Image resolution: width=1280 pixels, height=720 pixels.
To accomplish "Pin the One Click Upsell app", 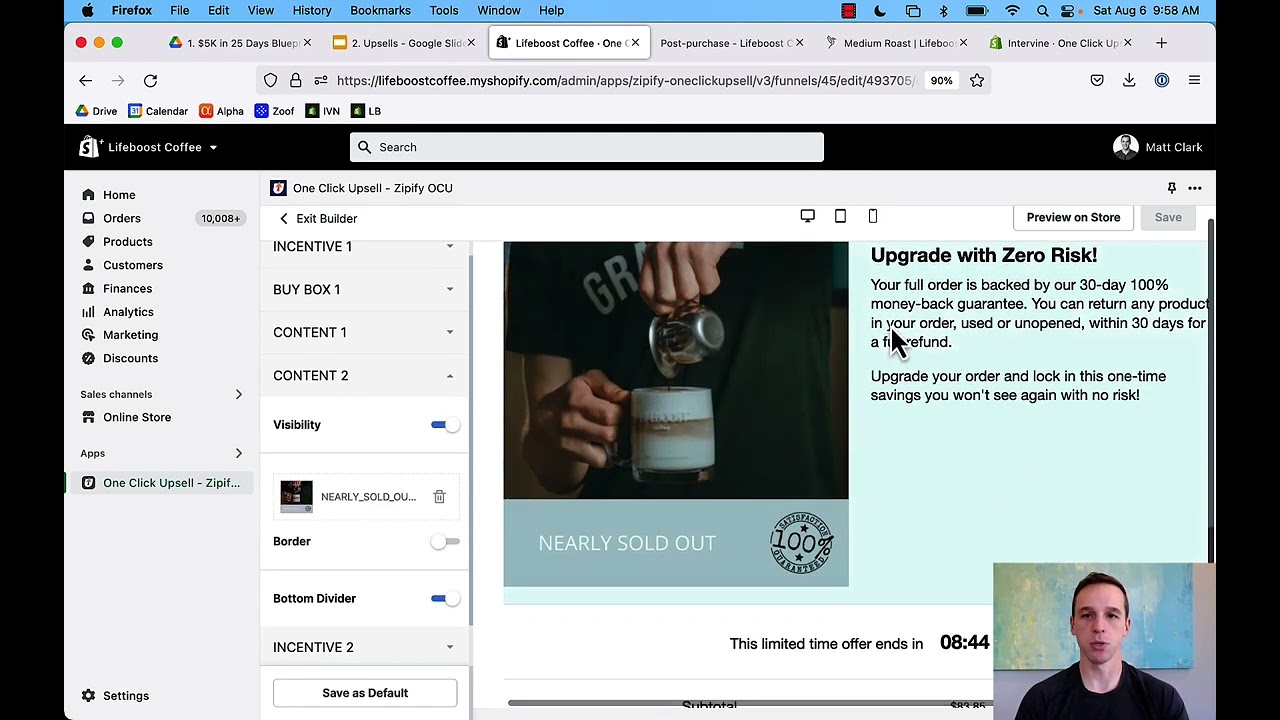I will point(1171,188).
